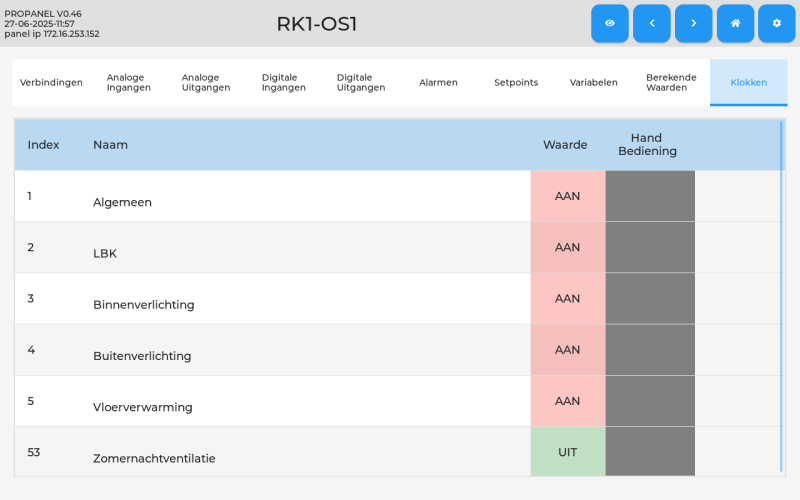The image size is (800, 500).
Task: Open the Setpoints tab
Action: tap(516, 83)
